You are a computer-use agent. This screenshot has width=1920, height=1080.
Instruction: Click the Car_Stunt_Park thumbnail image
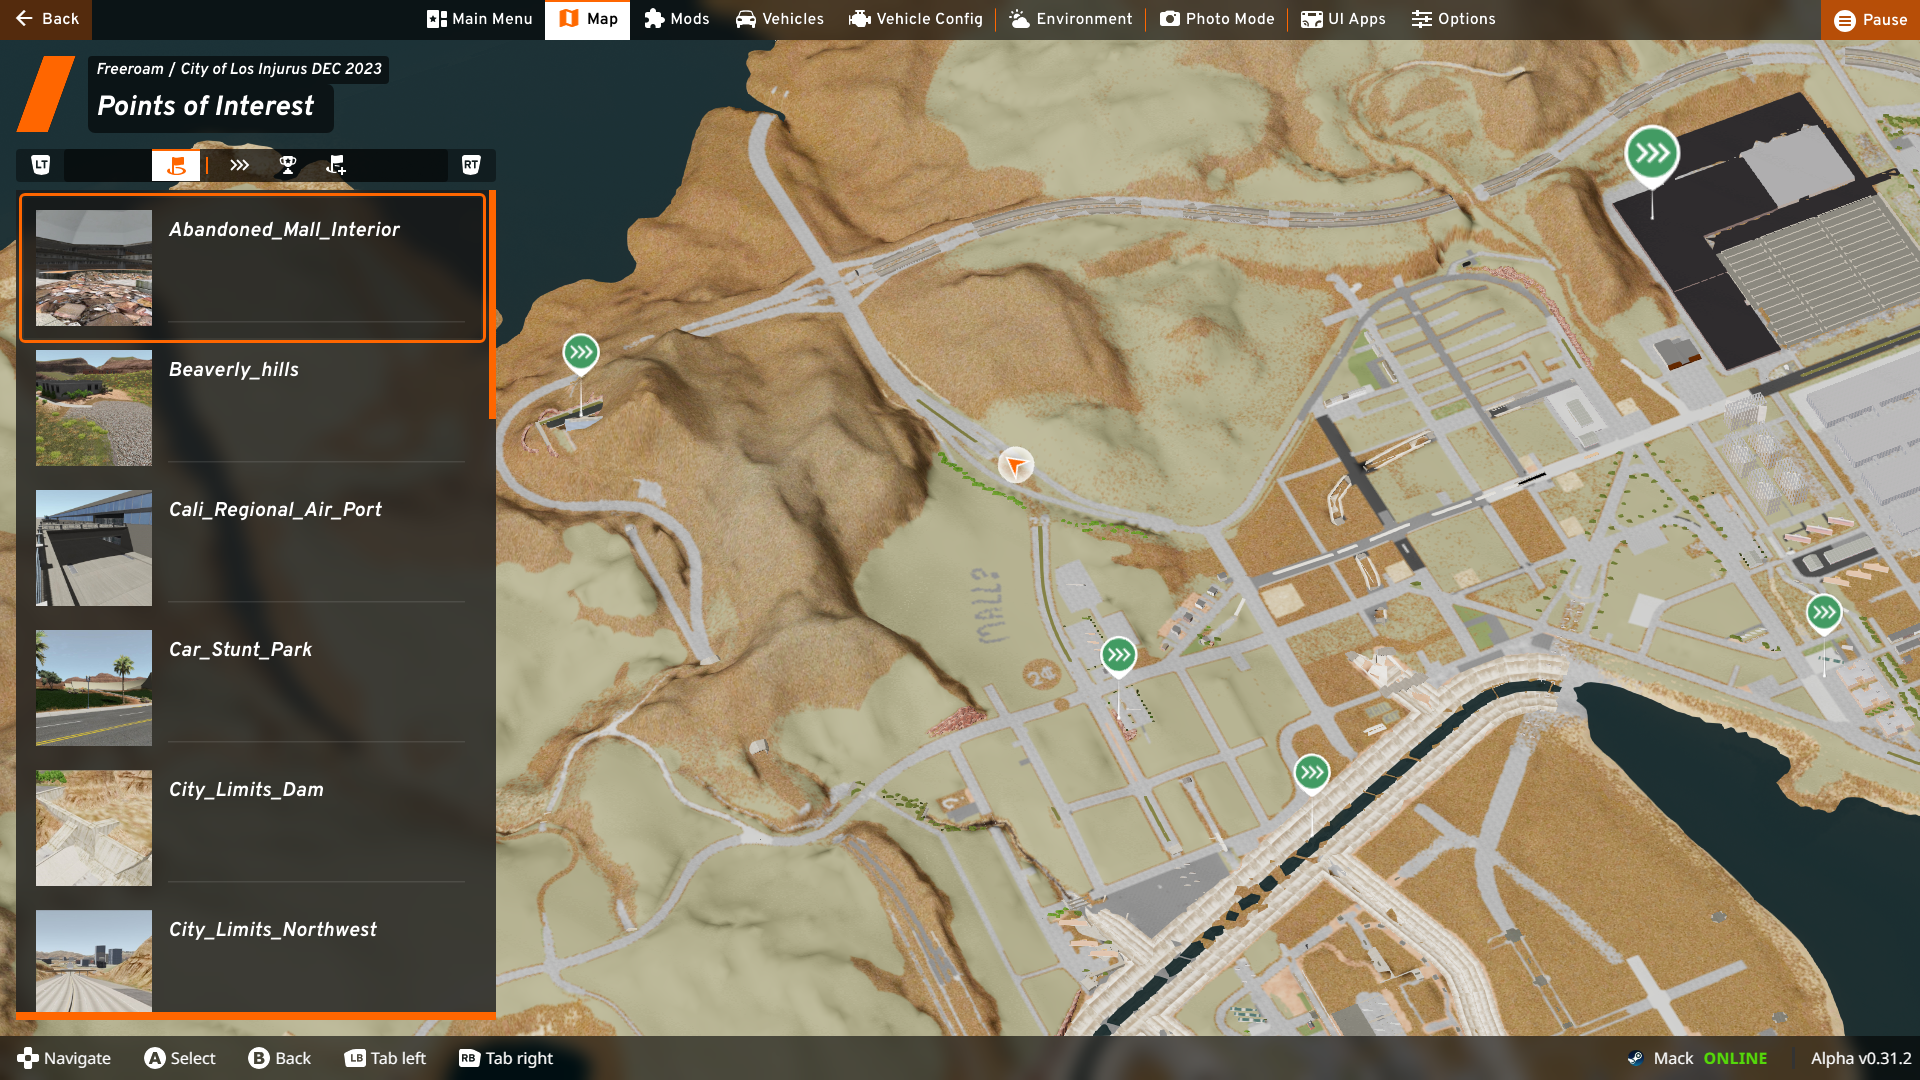pos(94,687)
